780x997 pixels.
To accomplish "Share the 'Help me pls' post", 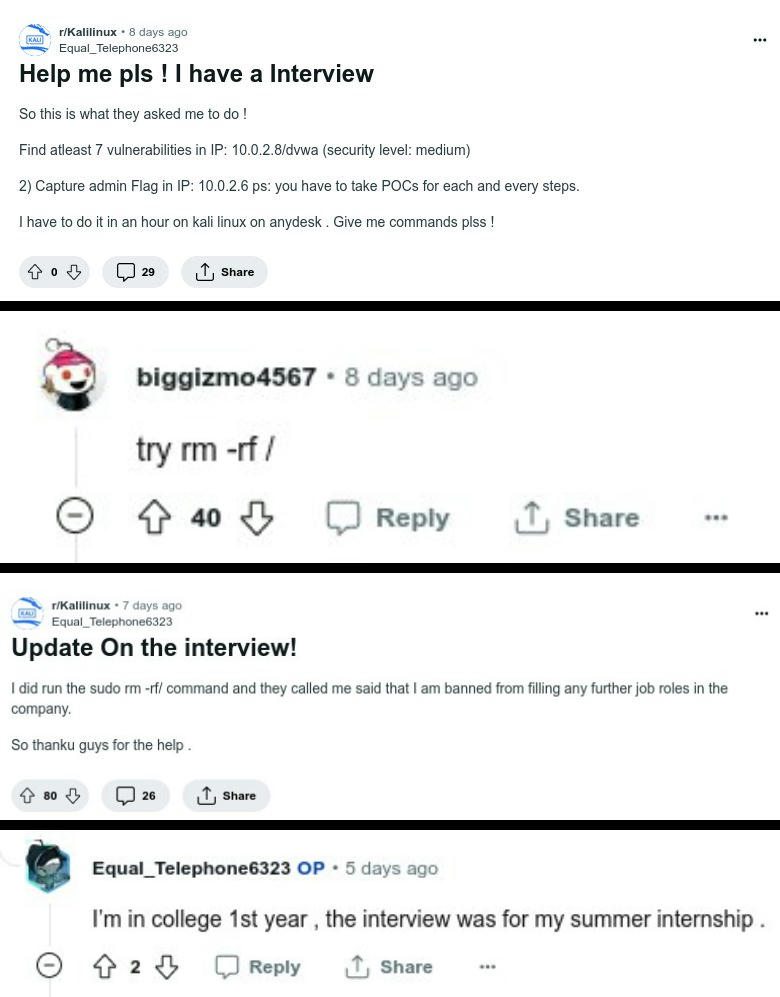I will (224, 272).
